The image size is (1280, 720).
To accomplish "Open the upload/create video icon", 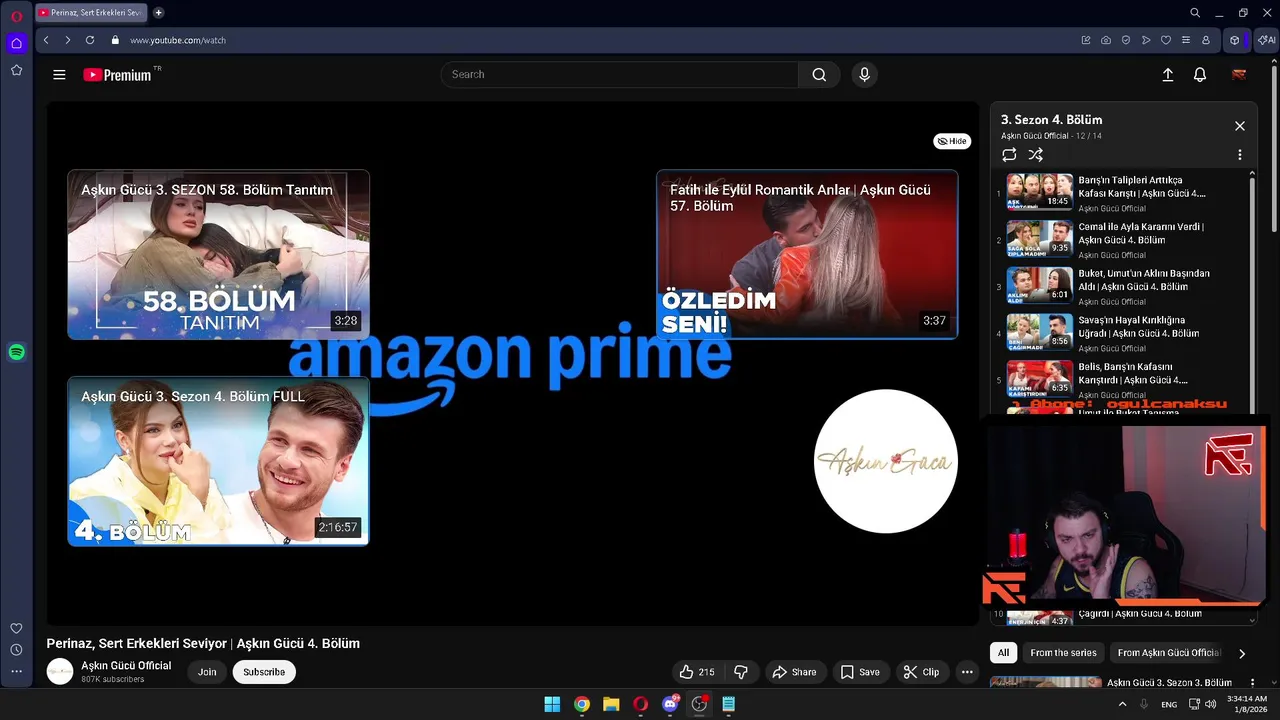I will tap(1167, 74).
